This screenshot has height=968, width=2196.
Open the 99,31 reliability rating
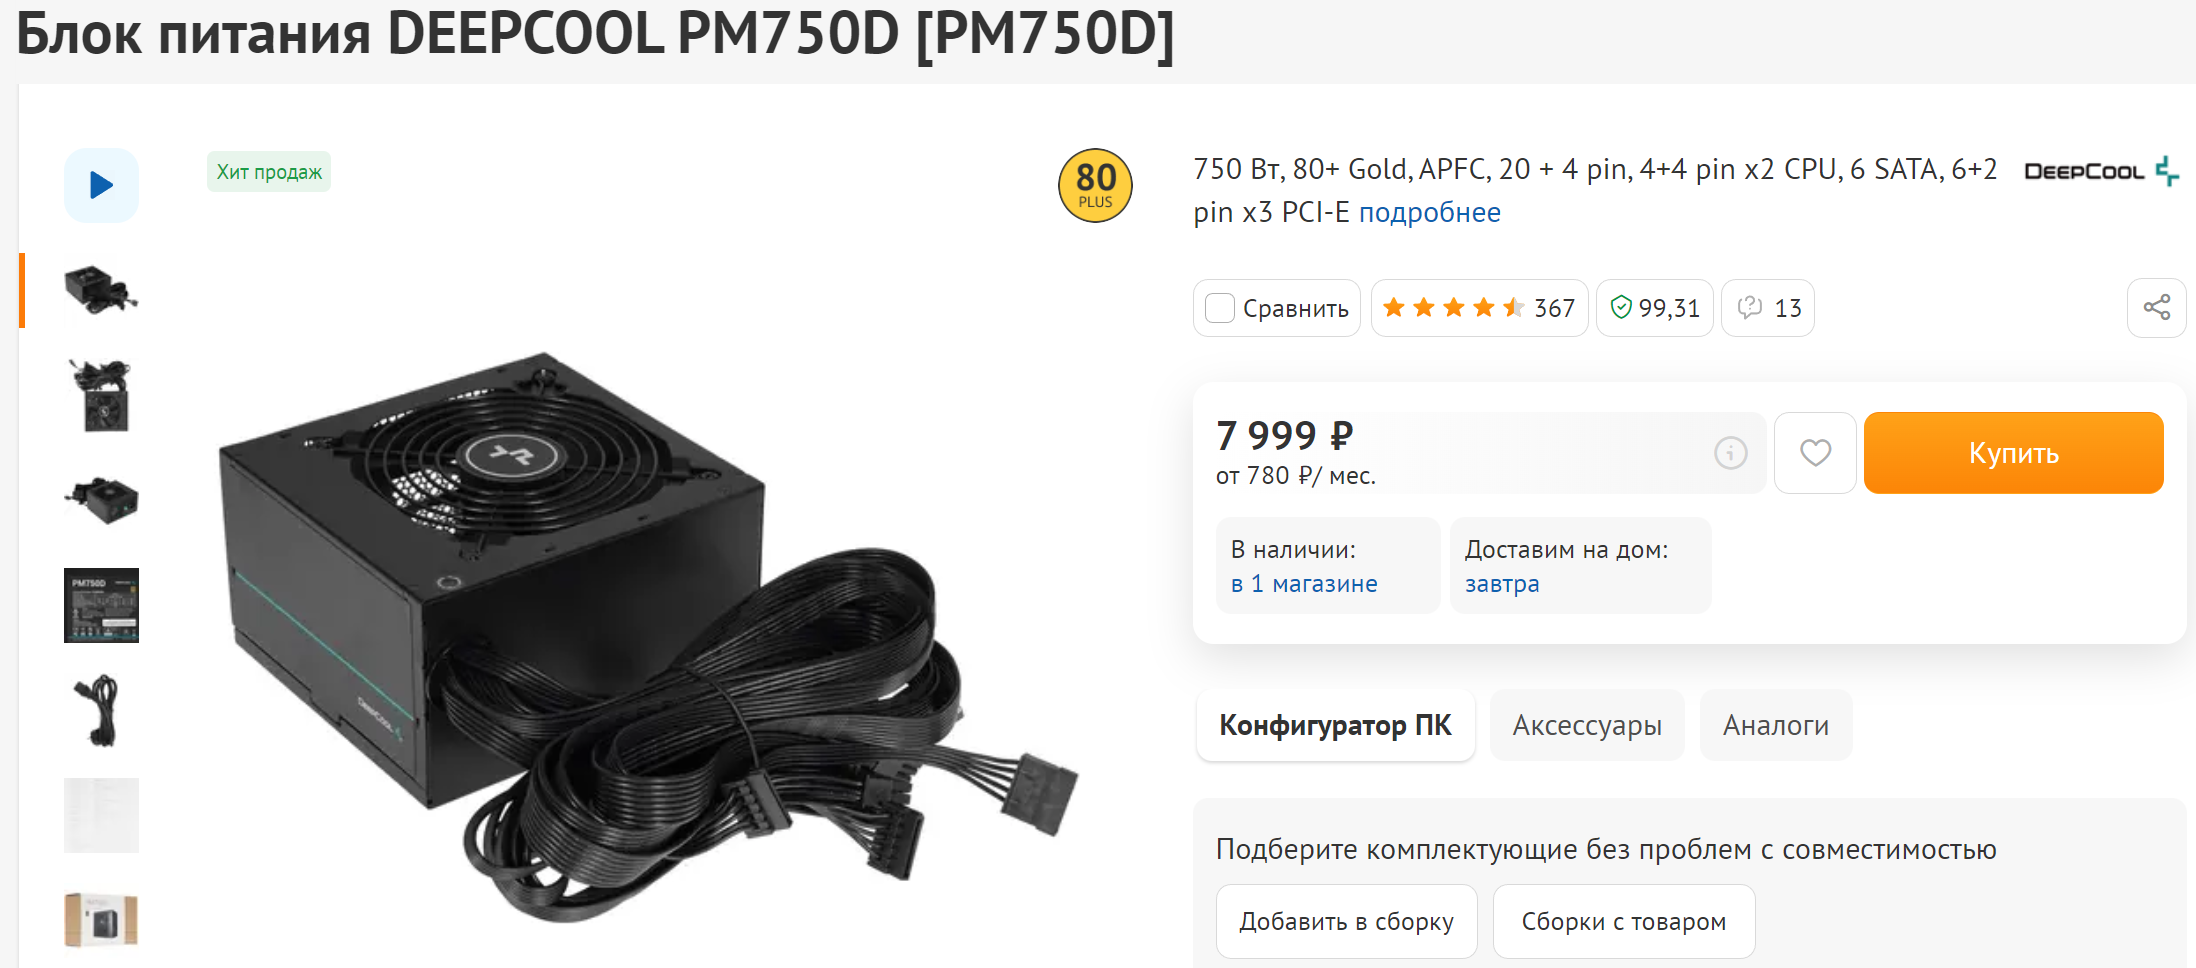coord(1655,308)
